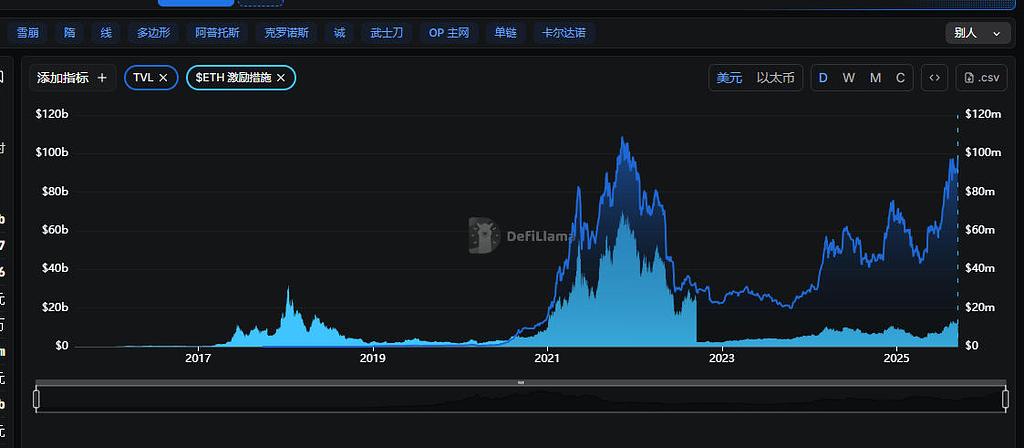Open the 雪崩 chain tab
The width and height of the screenshot is (1024, 448).
28,33
